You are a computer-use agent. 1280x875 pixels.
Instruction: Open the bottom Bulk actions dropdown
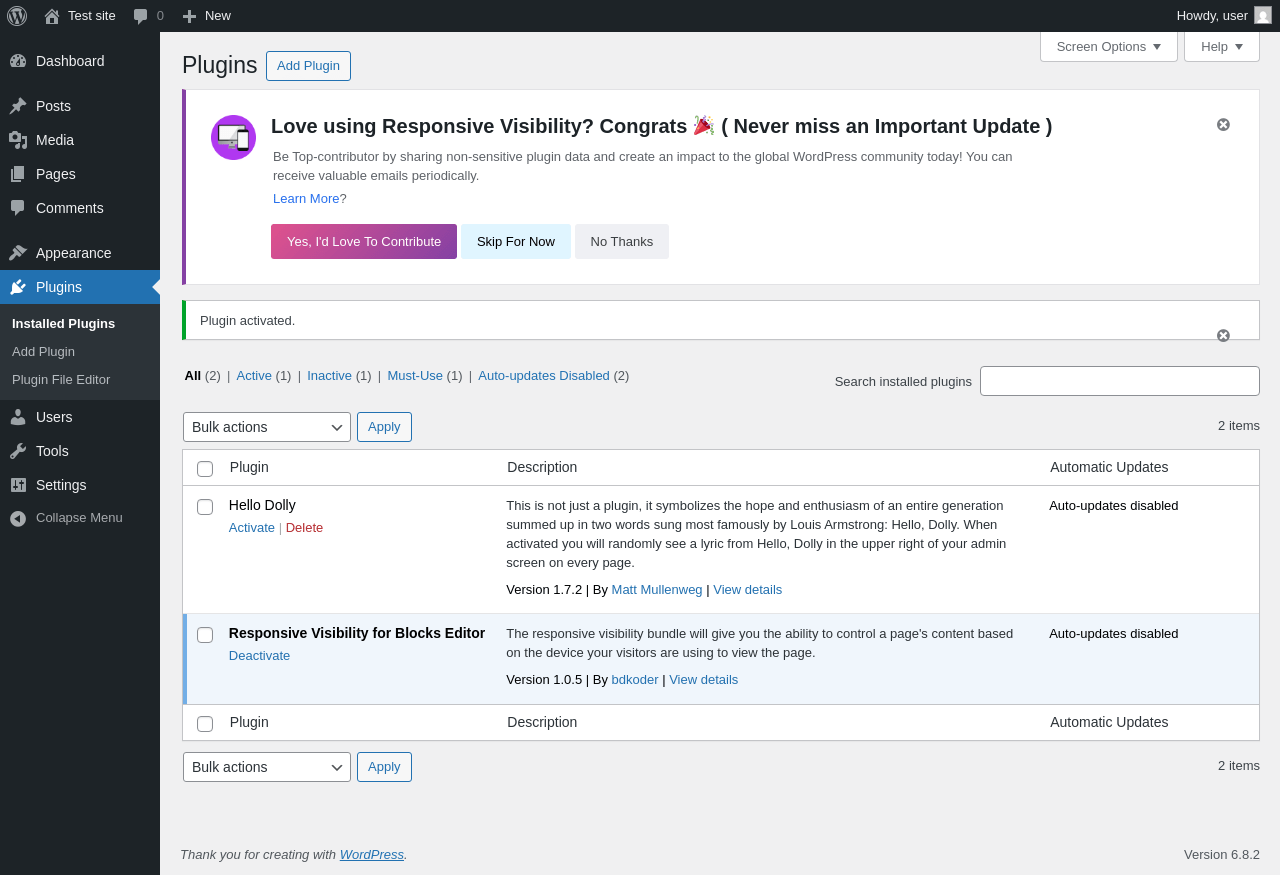267,767
